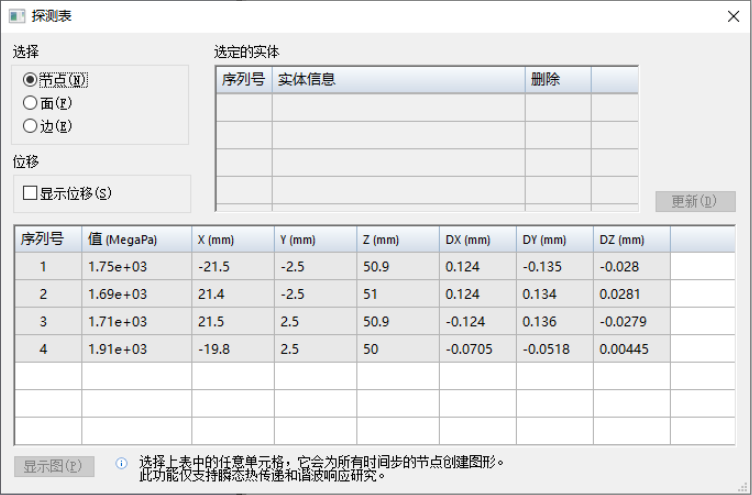
Task: Select the value cell 1.75e+03
Action: click(137, 267)
